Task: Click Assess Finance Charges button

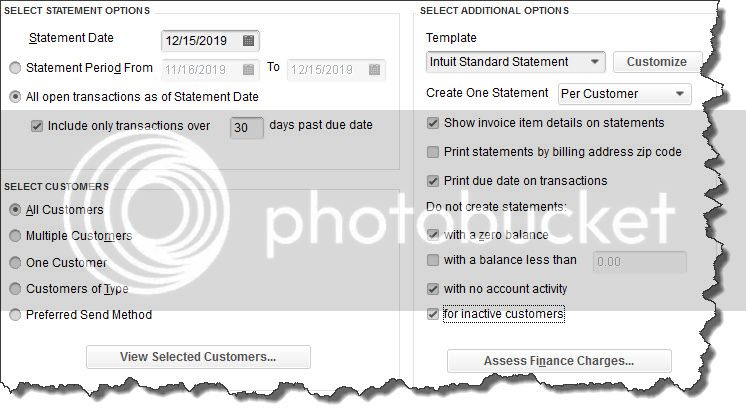Action: [x=559, y=361]
